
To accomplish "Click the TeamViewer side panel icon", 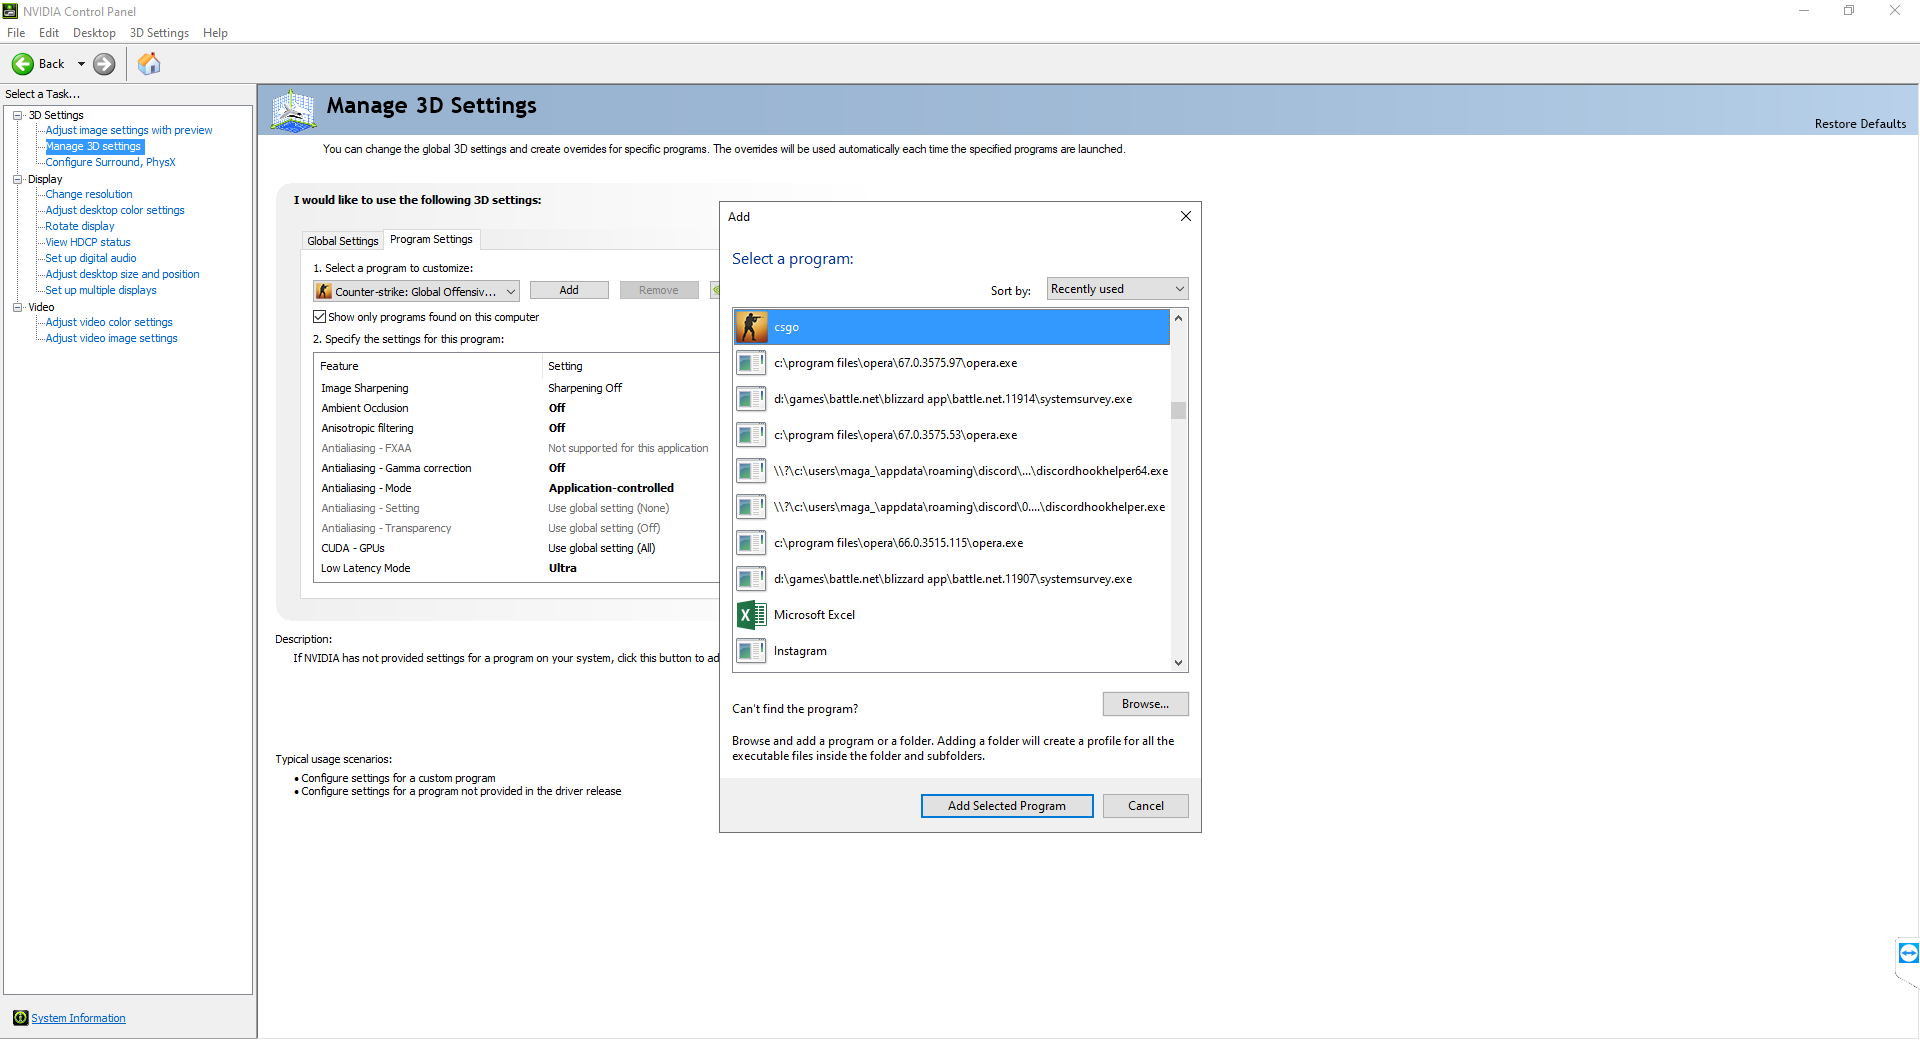I will [x=1908, y=953].
